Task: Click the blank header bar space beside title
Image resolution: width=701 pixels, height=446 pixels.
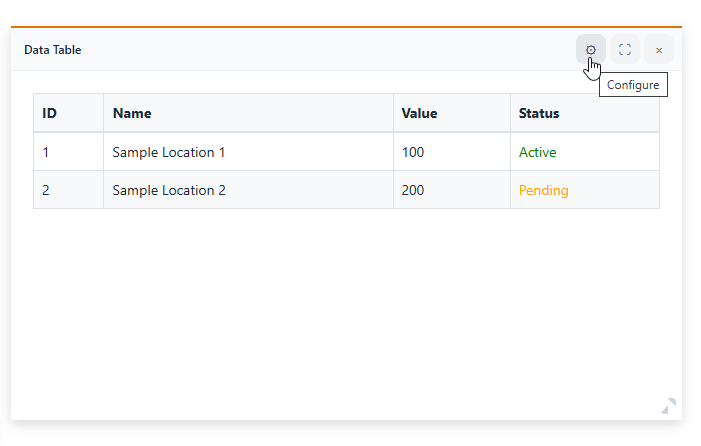Action: pos(320,49)
